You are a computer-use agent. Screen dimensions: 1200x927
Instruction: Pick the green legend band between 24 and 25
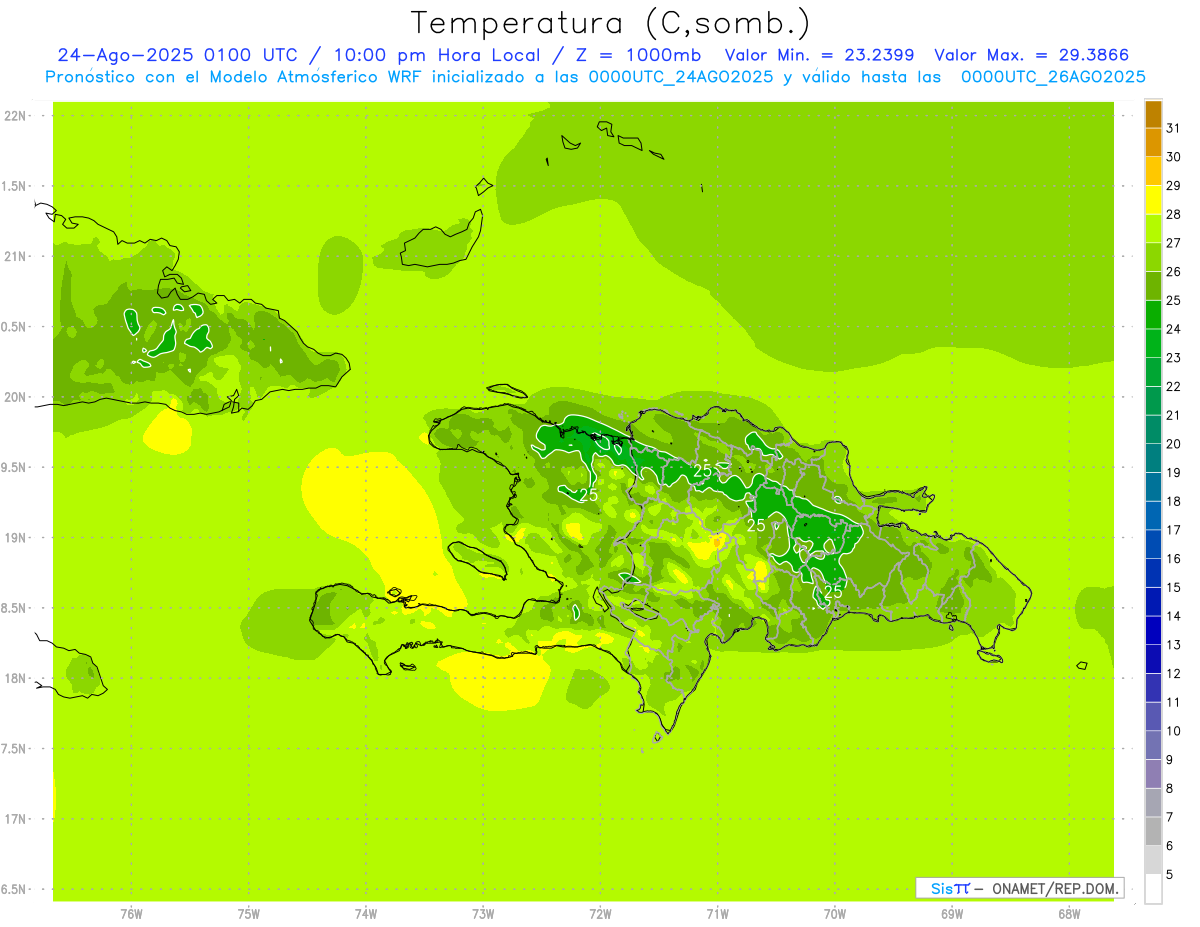point(1153,314)
